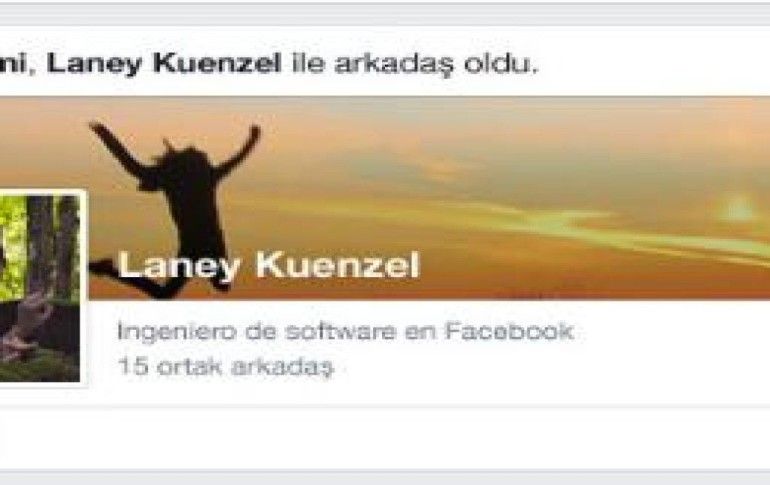Click the gray divider bar below the post
Viewport: 770px width, 485px height.
tap(385, 477)
